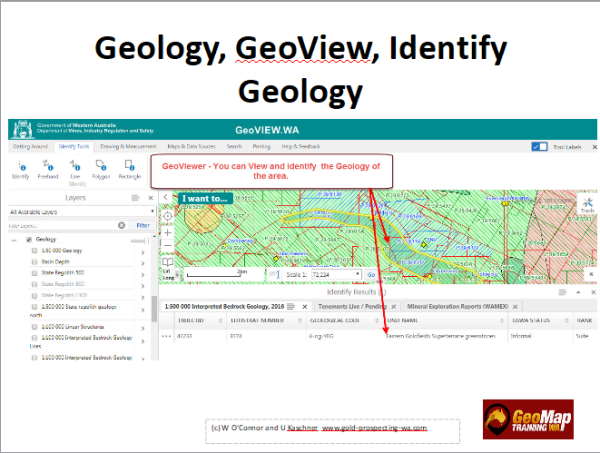The image size is (600, 453).
Task: Close the Interpreted Bedrock Geology tab
Action: 305,306
